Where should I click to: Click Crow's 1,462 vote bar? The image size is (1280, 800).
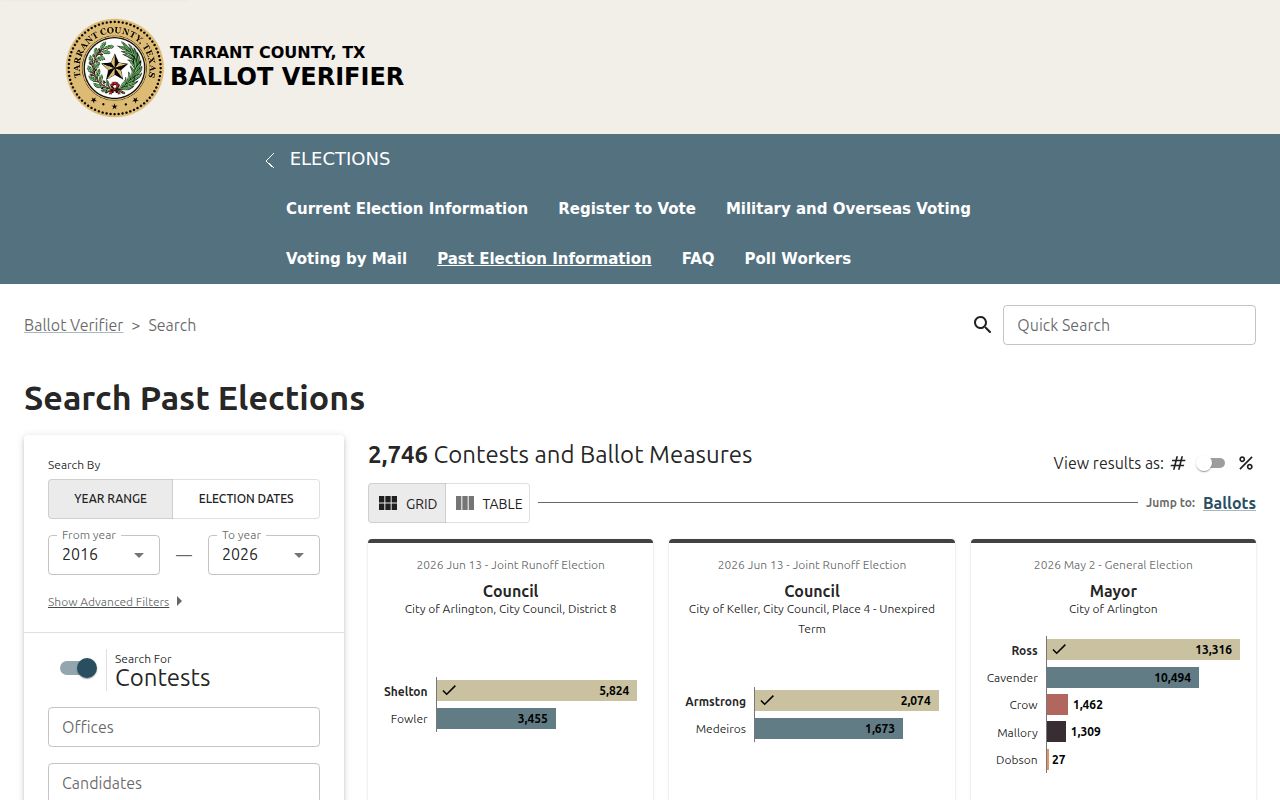tap(1057, 705)
